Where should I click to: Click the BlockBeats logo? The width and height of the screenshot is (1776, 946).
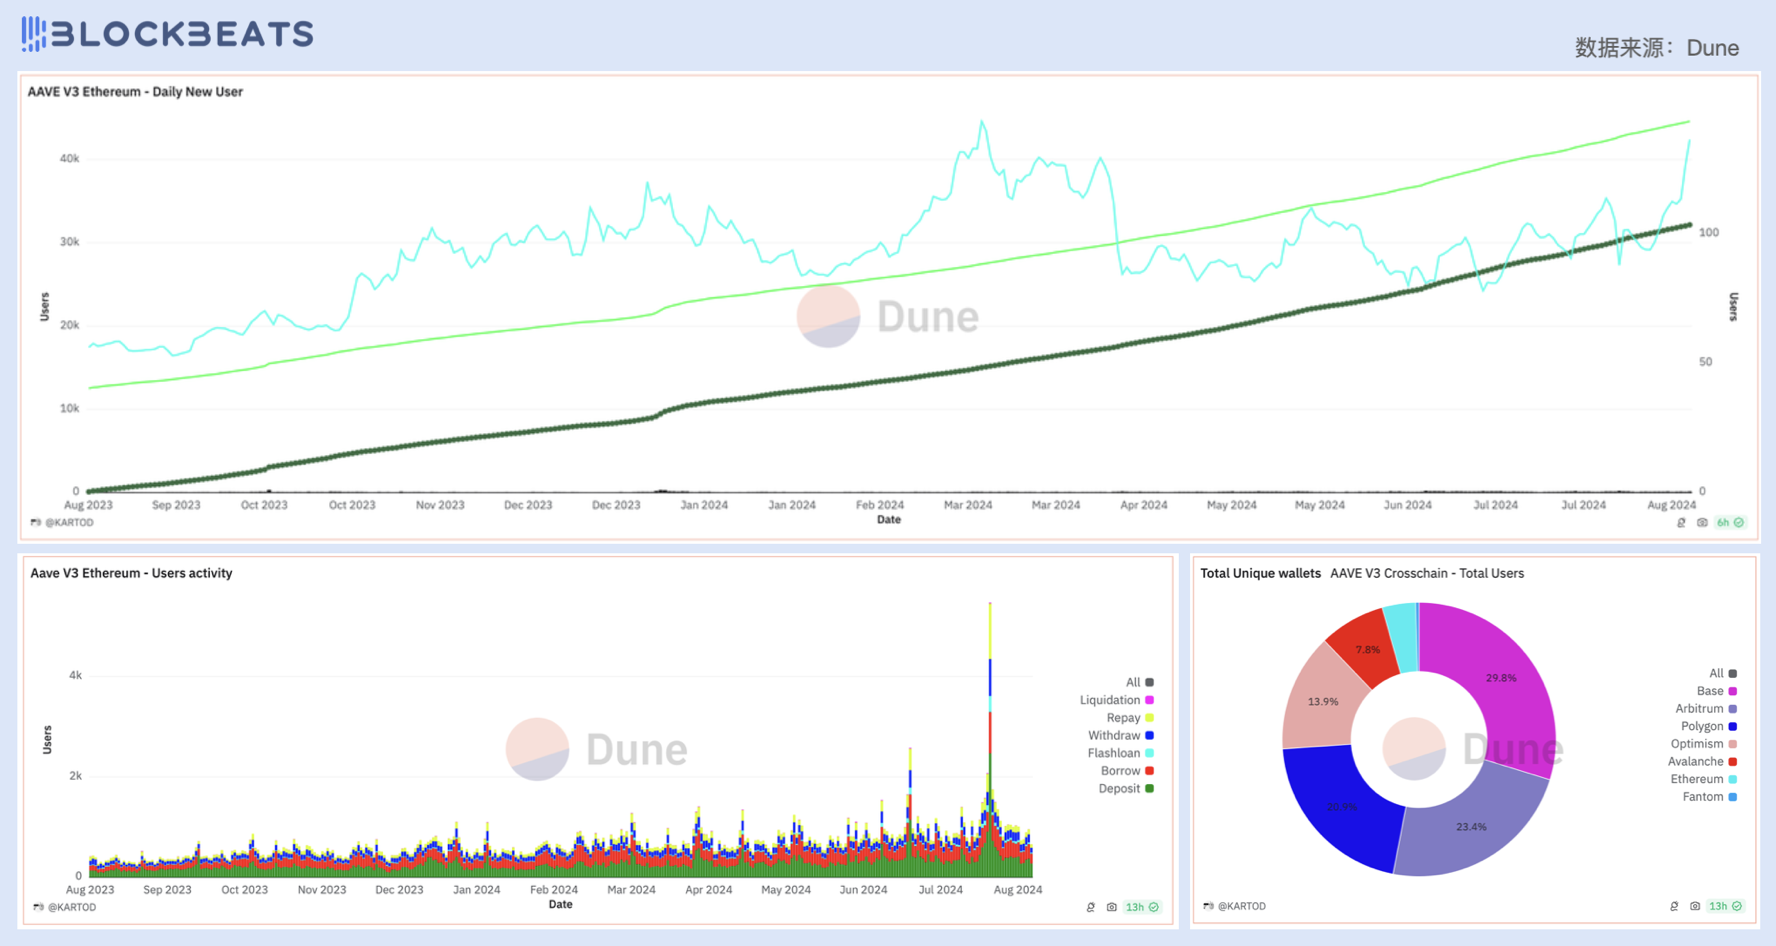[x=167, y=34]
